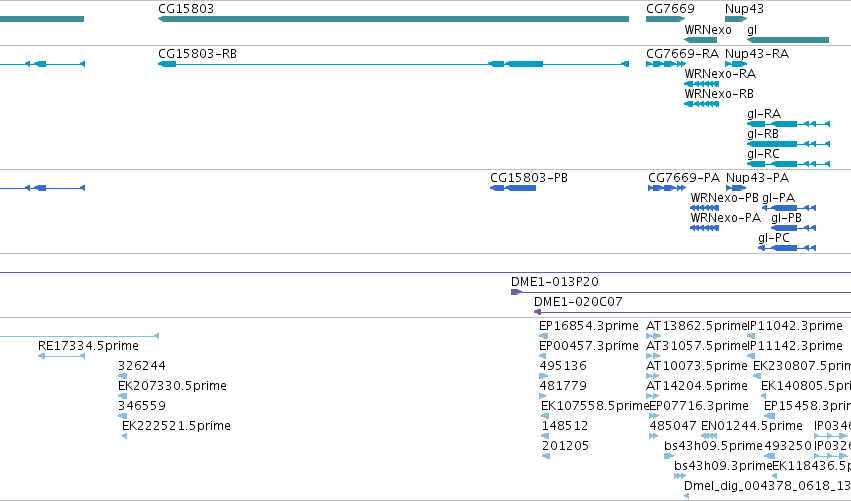This screenshot has width=851, height=501.
Task: Select the gl-PB protein label
Action: [786, 218]
